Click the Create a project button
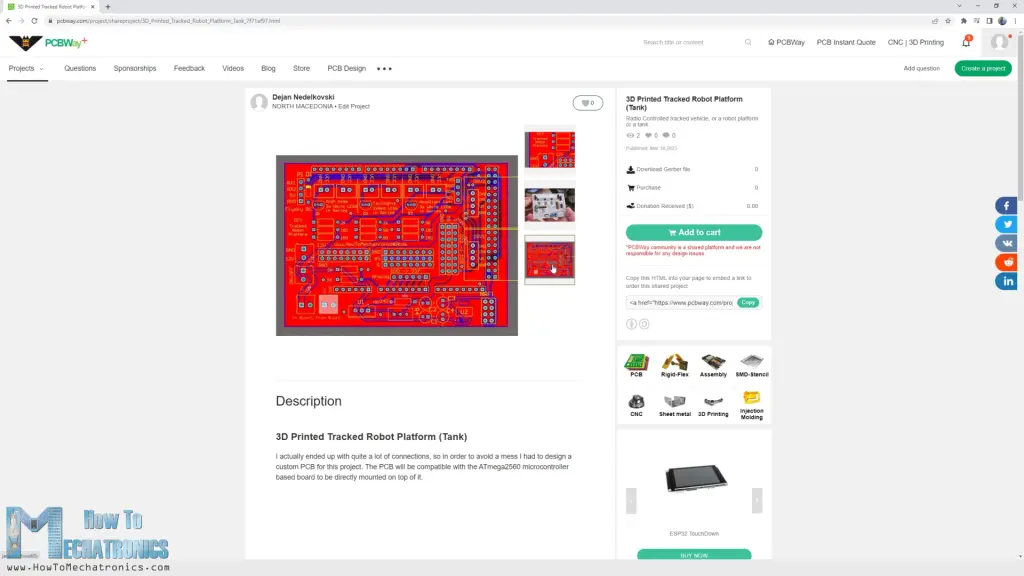This screenshot has height=576, width=1024. coord(983,68)
